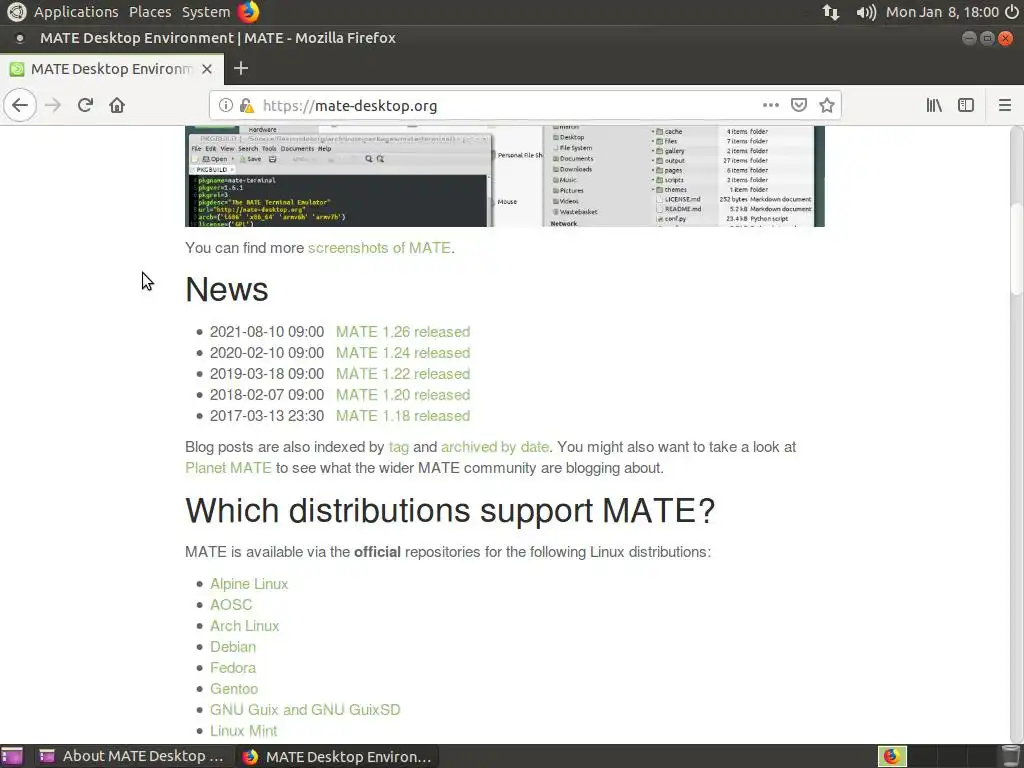The width and height of the screenshot is (1024, 768).
Task: Open GNU Guix and GNU GuixSD link
Action: tap(305, 709)
